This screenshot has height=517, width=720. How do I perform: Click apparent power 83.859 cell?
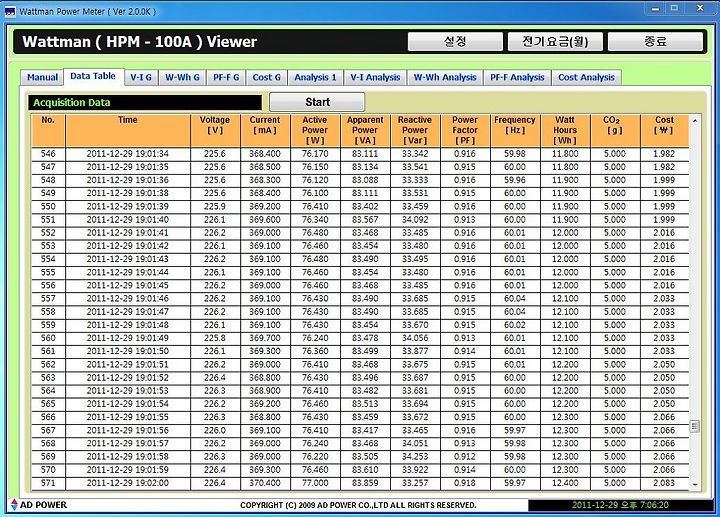365,483
